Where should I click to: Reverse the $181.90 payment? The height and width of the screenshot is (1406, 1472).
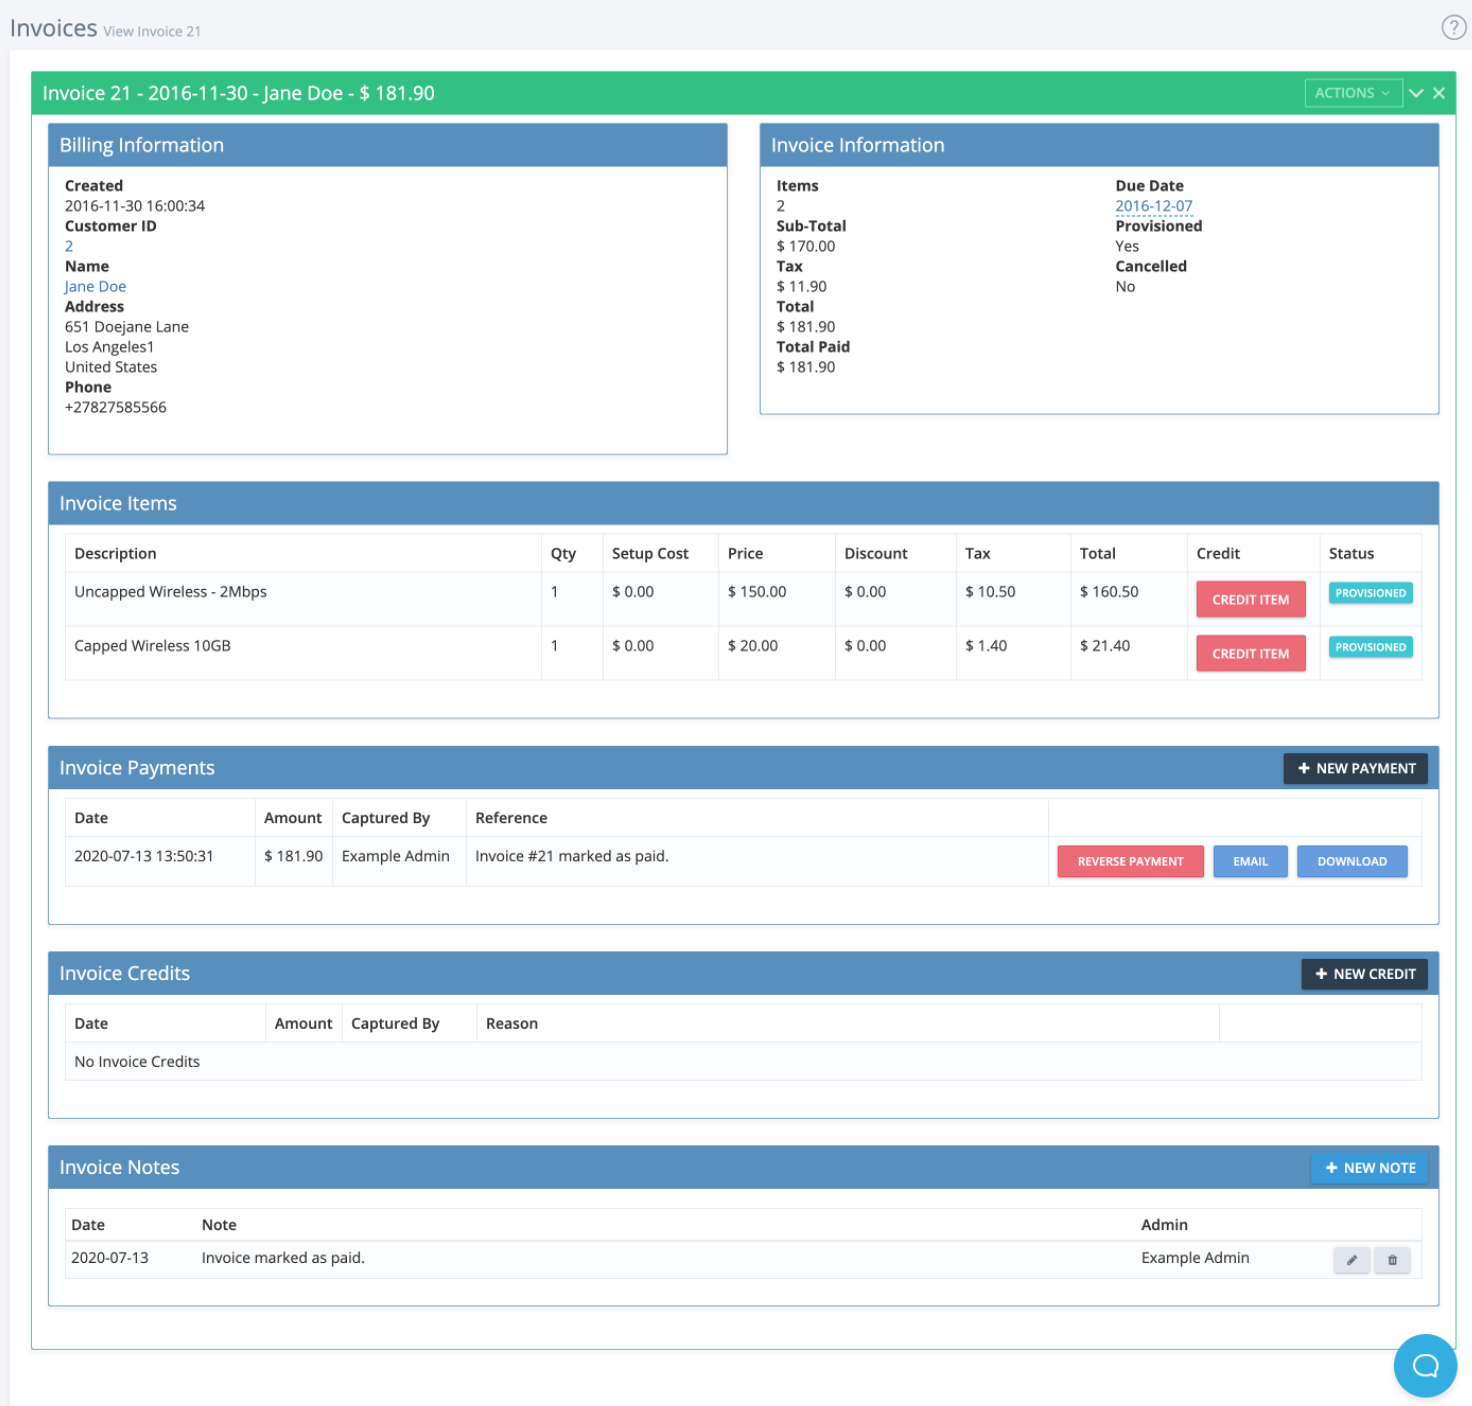pyautogui.click(x=1131, y=861)
